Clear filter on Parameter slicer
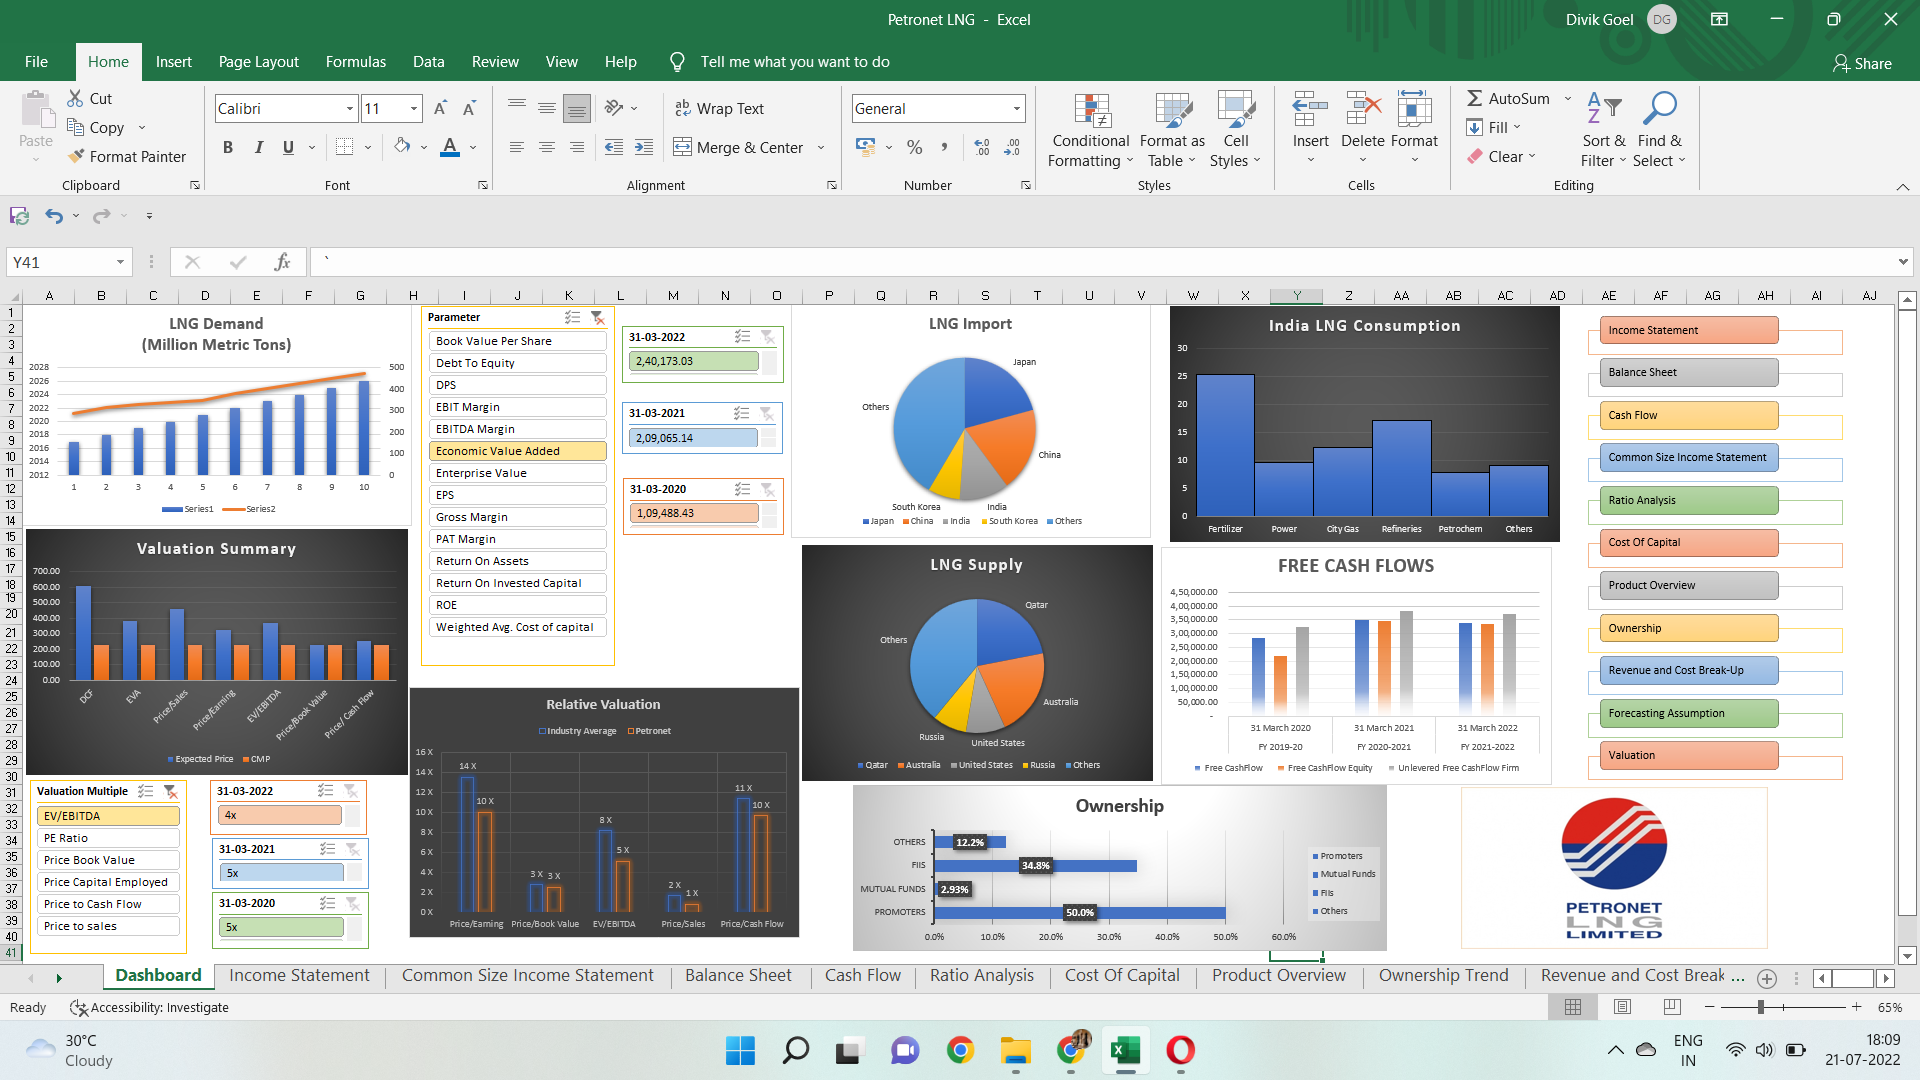 tap(597, 317)
